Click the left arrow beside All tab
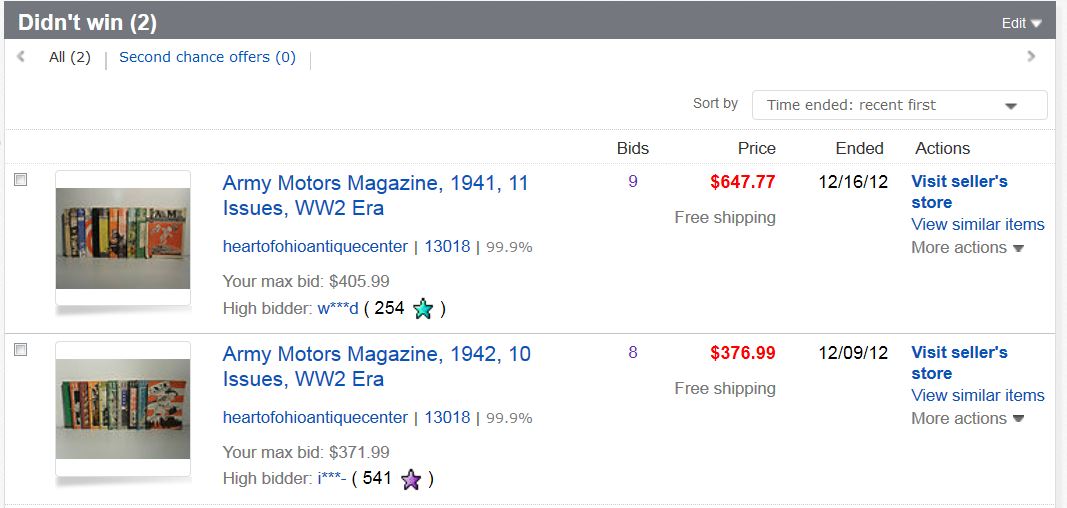This screenshot has width=1067, height=508. pos(21,57)
